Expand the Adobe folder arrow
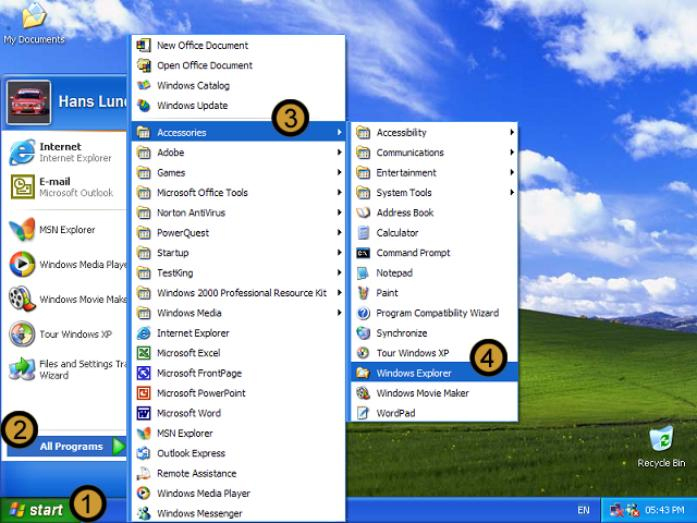This screenshot has width=697, height=523. tap(339, 152)
